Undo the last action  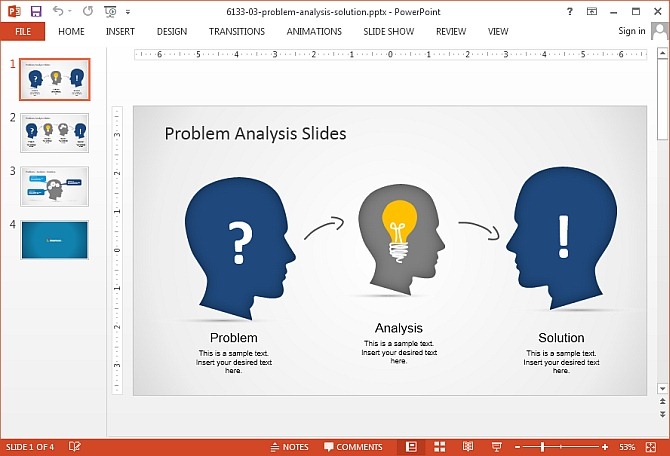58,11
